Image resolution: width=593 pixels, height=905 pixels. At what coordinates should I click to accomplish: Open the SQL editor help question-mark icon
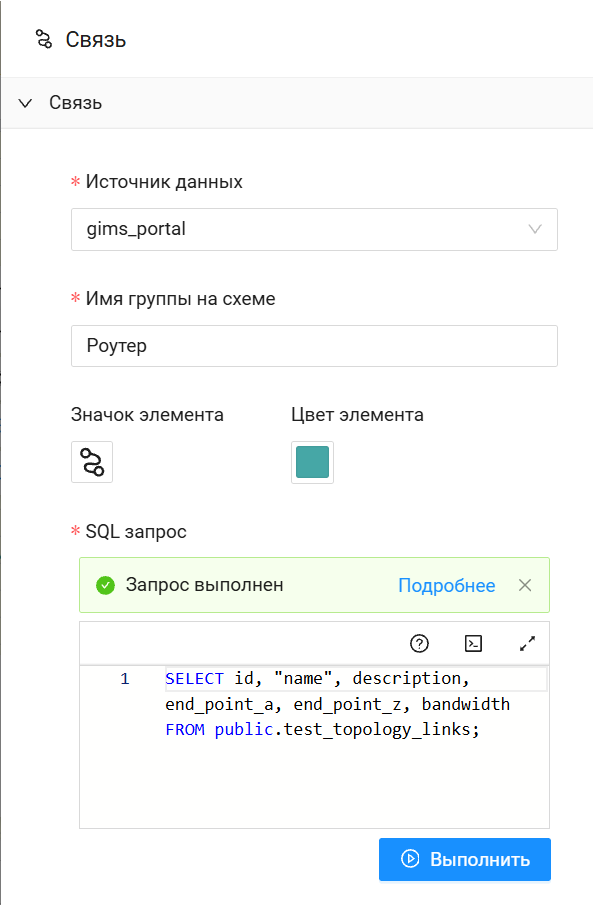click(419, 643)
